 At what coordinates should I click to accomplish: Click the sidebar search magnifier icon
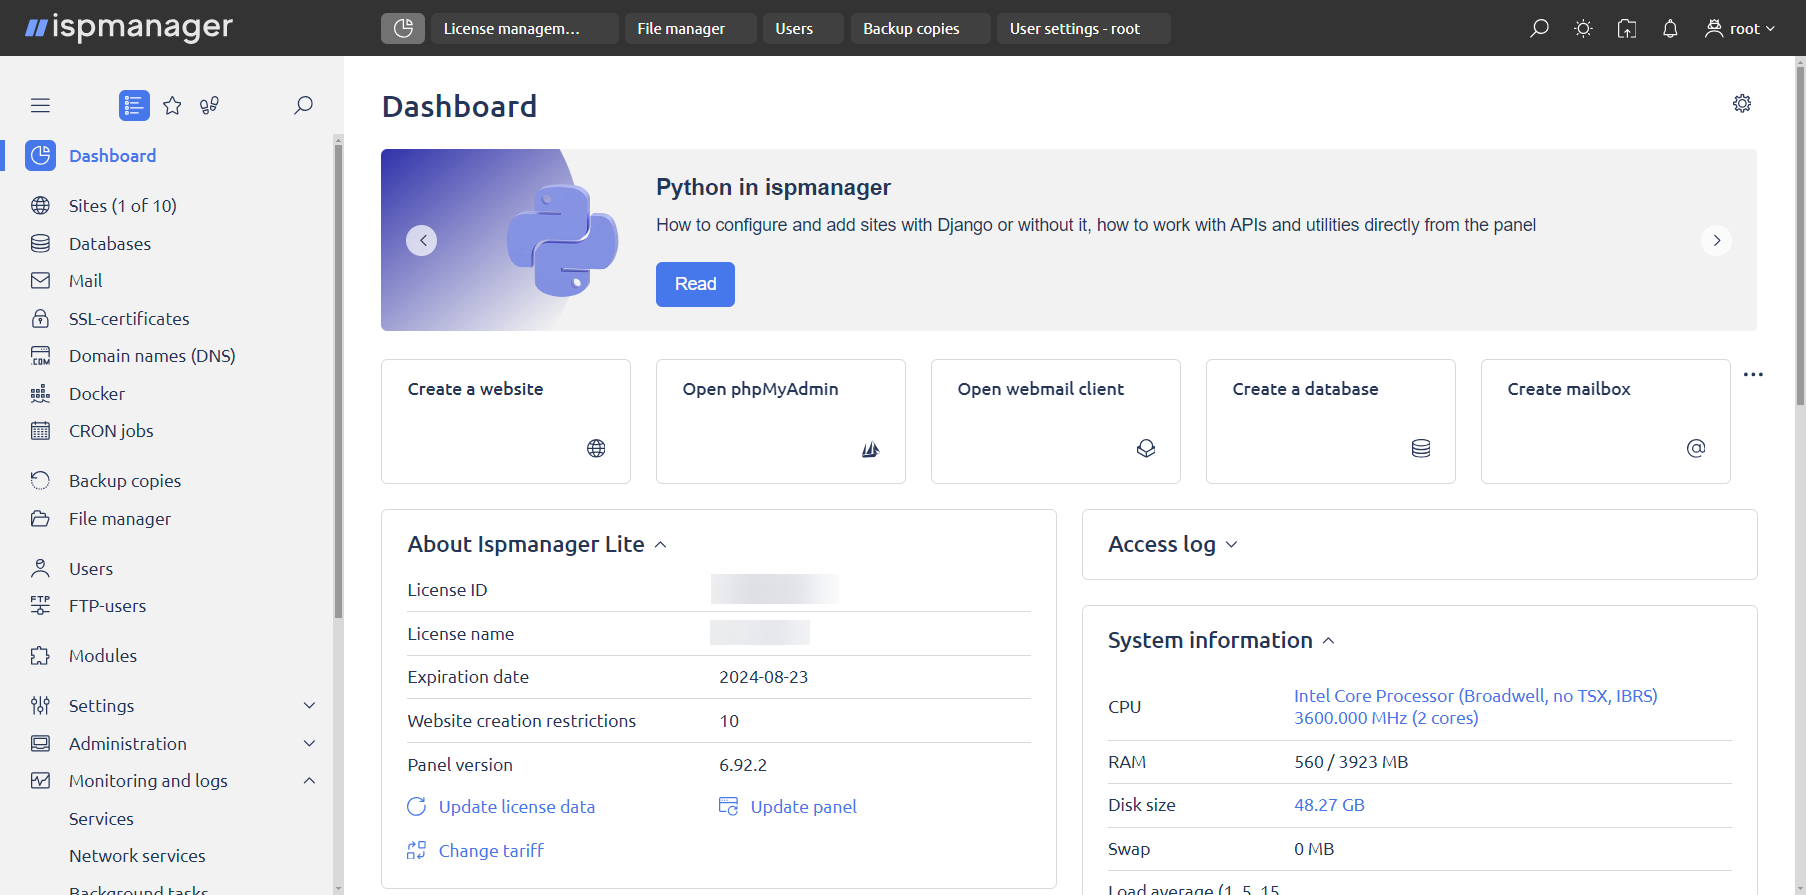[303, 105]
